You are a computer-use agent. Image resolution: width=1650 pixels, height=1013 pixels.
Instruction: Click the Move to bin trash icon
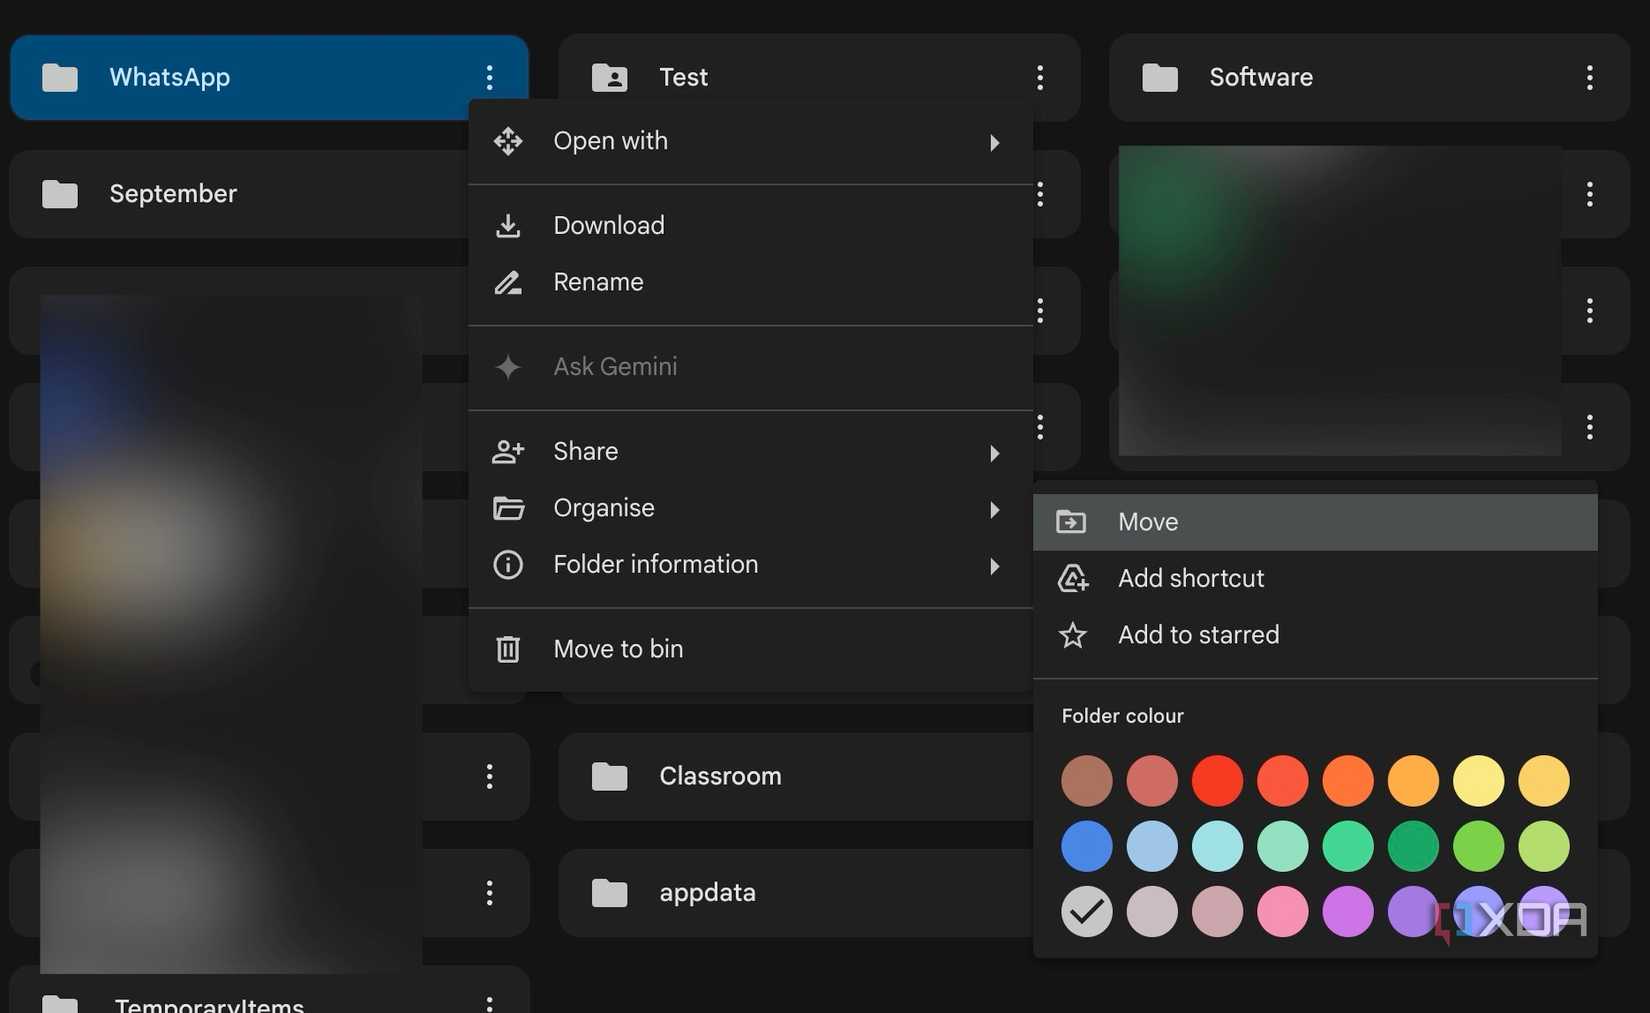[508, 649]
